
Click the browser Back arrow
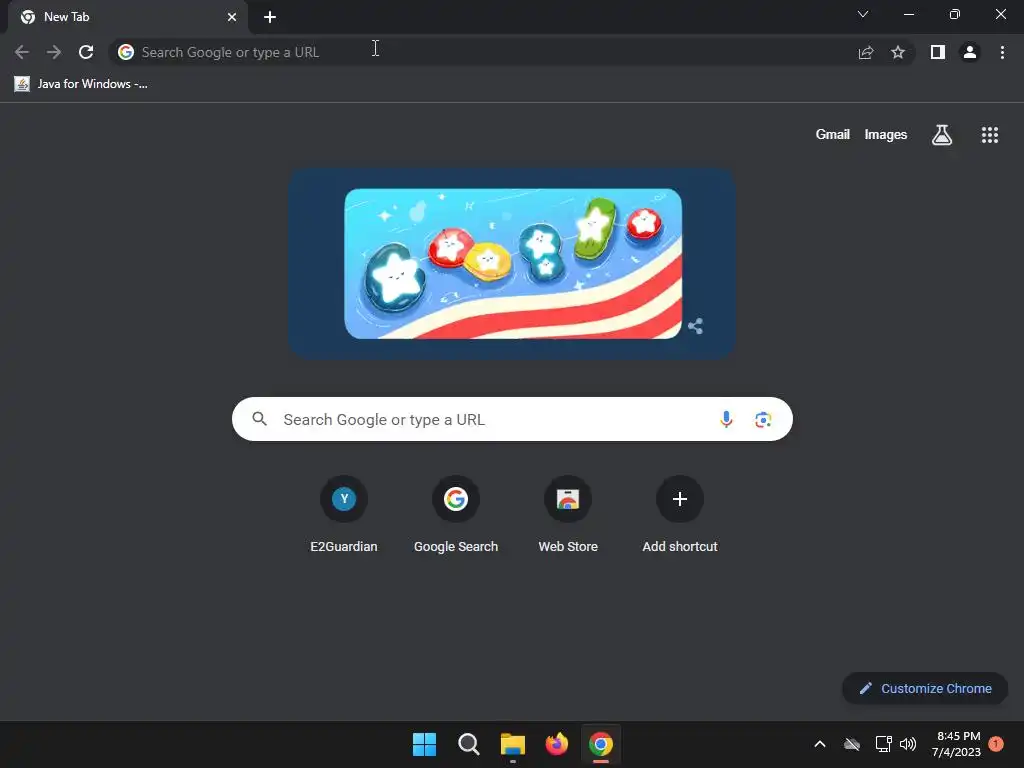[22, 52]
